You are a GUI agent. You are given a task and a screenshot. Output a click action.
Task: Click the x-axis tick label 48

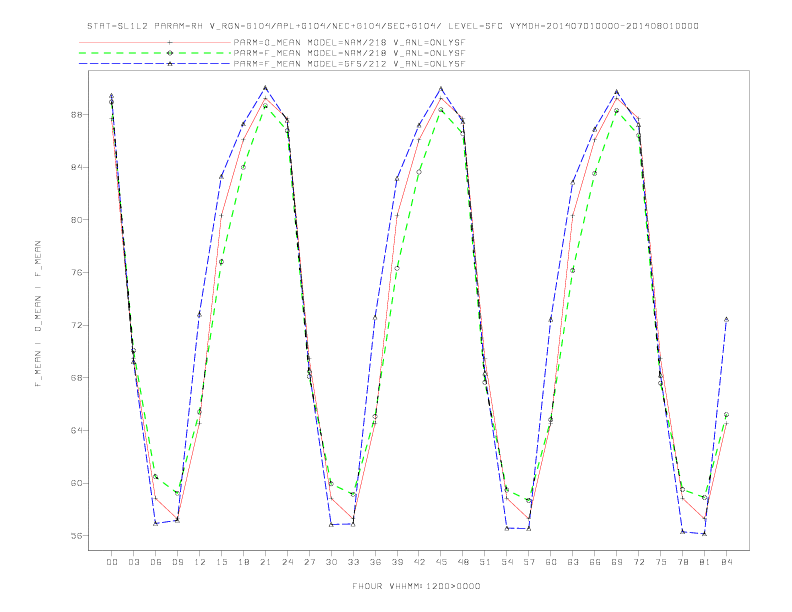click(463, 562)
